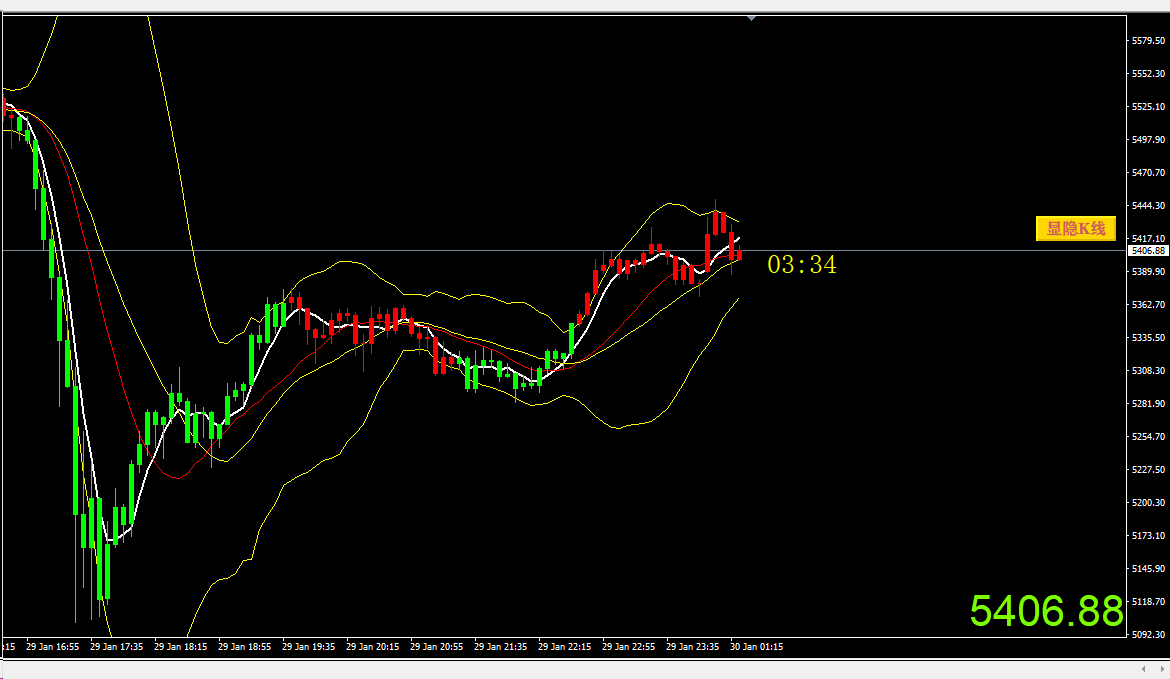Screen dimensions: 1170x679
Task: Click the current price tag 5406.88 on the price axis
Action: 1148,251
